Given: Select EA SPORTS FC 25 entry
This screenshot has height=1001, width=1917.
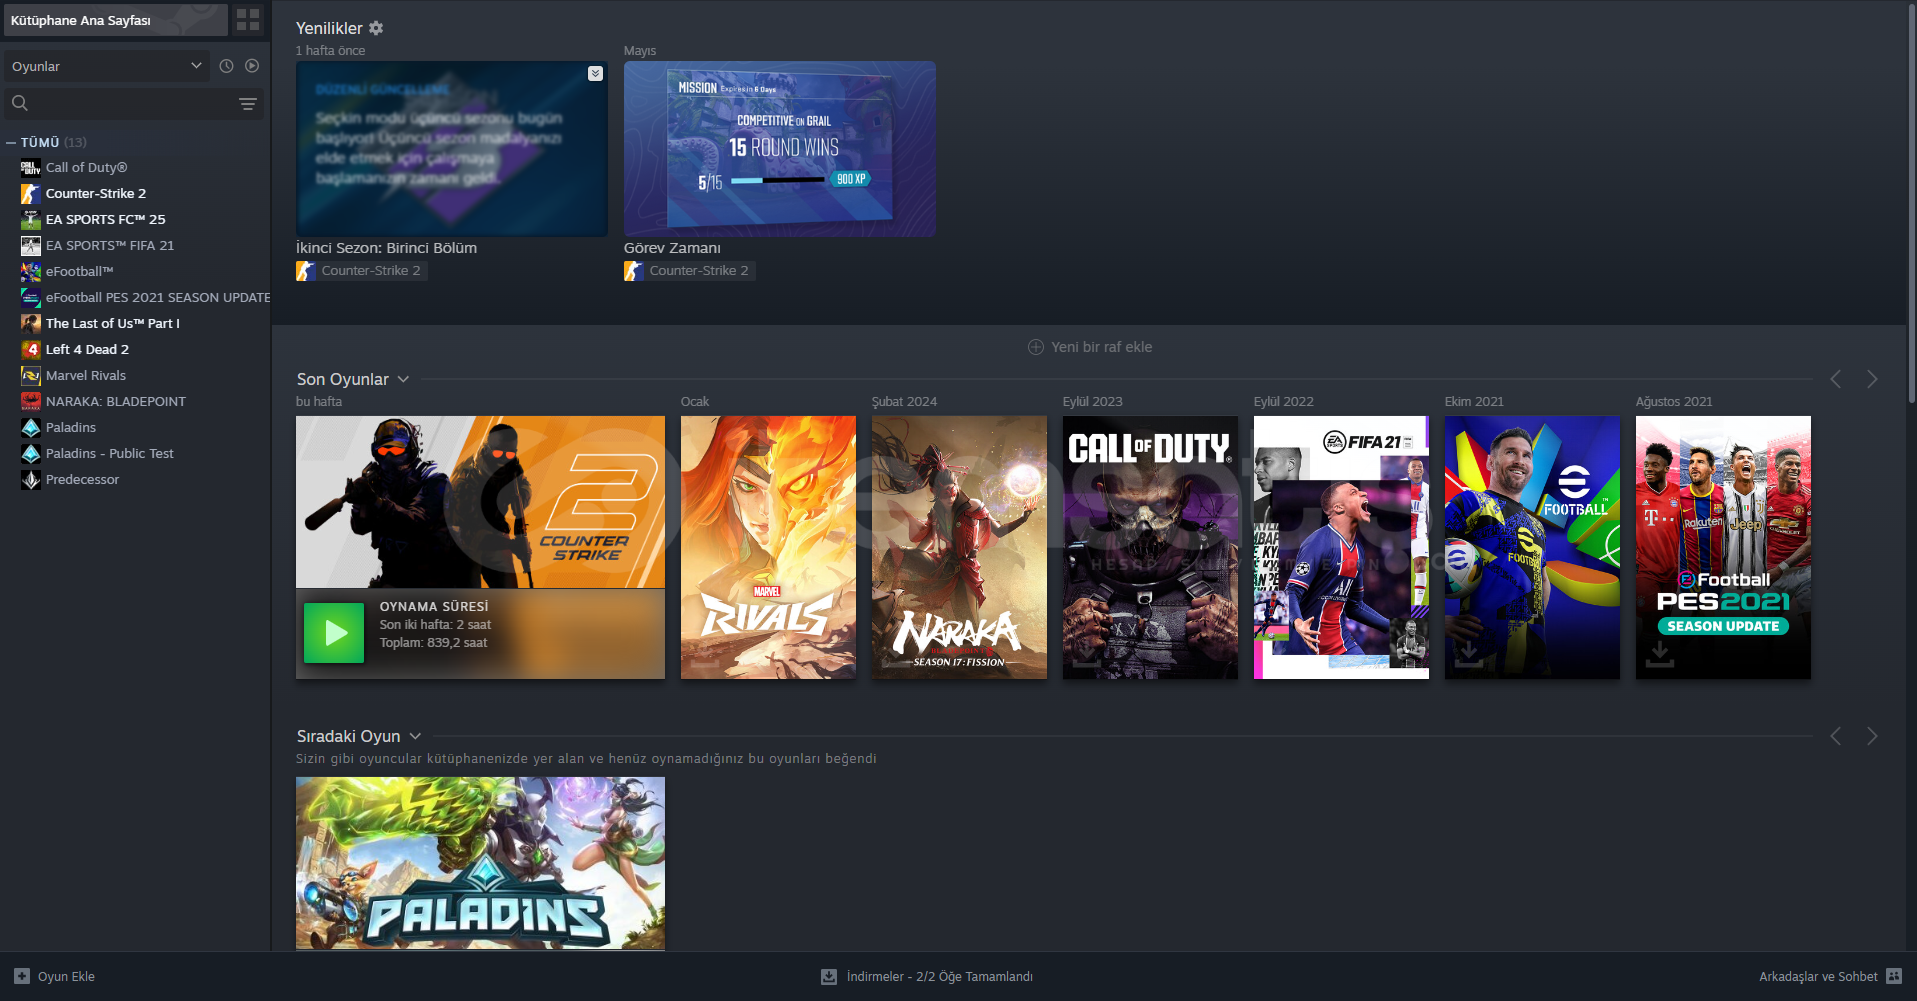Looking at the screenshot, I should 105,219.
